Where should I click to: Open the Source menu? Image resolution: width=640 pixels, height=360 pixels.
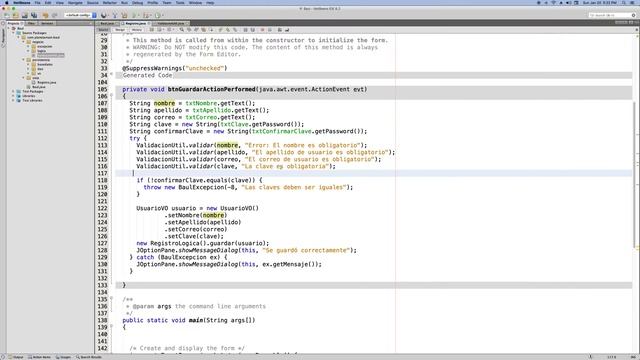[x=93, y=3]
